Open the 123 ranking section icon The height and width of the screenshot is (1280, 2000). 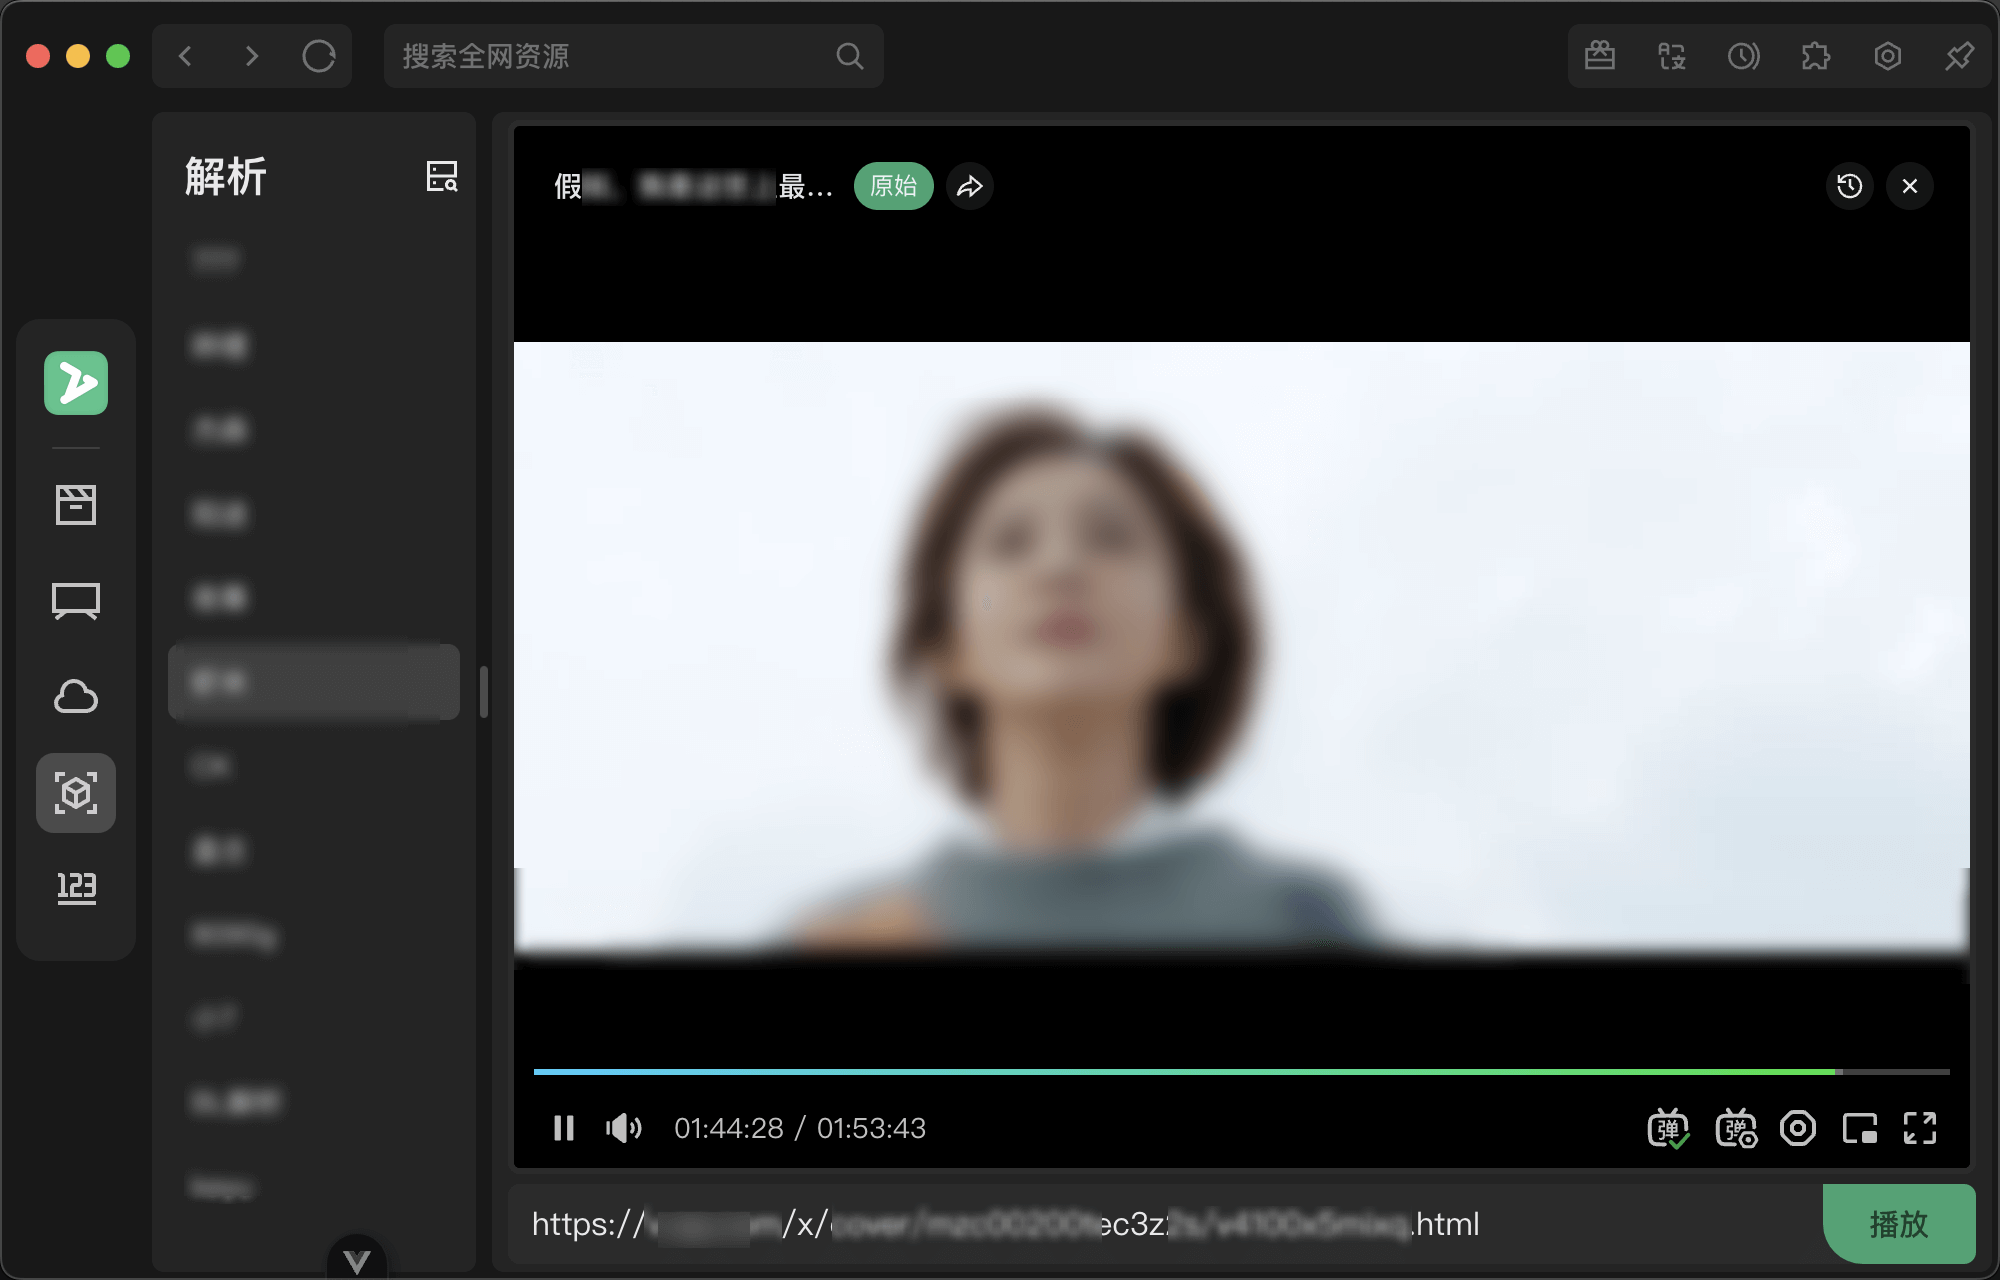76,888
